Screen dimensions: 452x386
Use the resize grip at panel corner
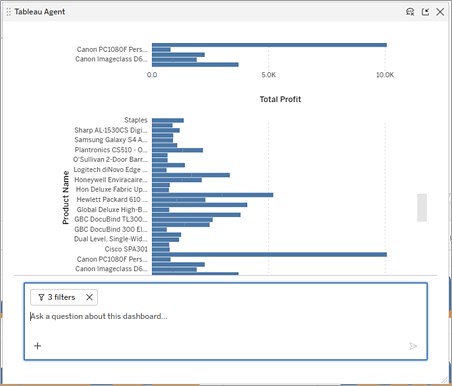(x=444, y=380)
